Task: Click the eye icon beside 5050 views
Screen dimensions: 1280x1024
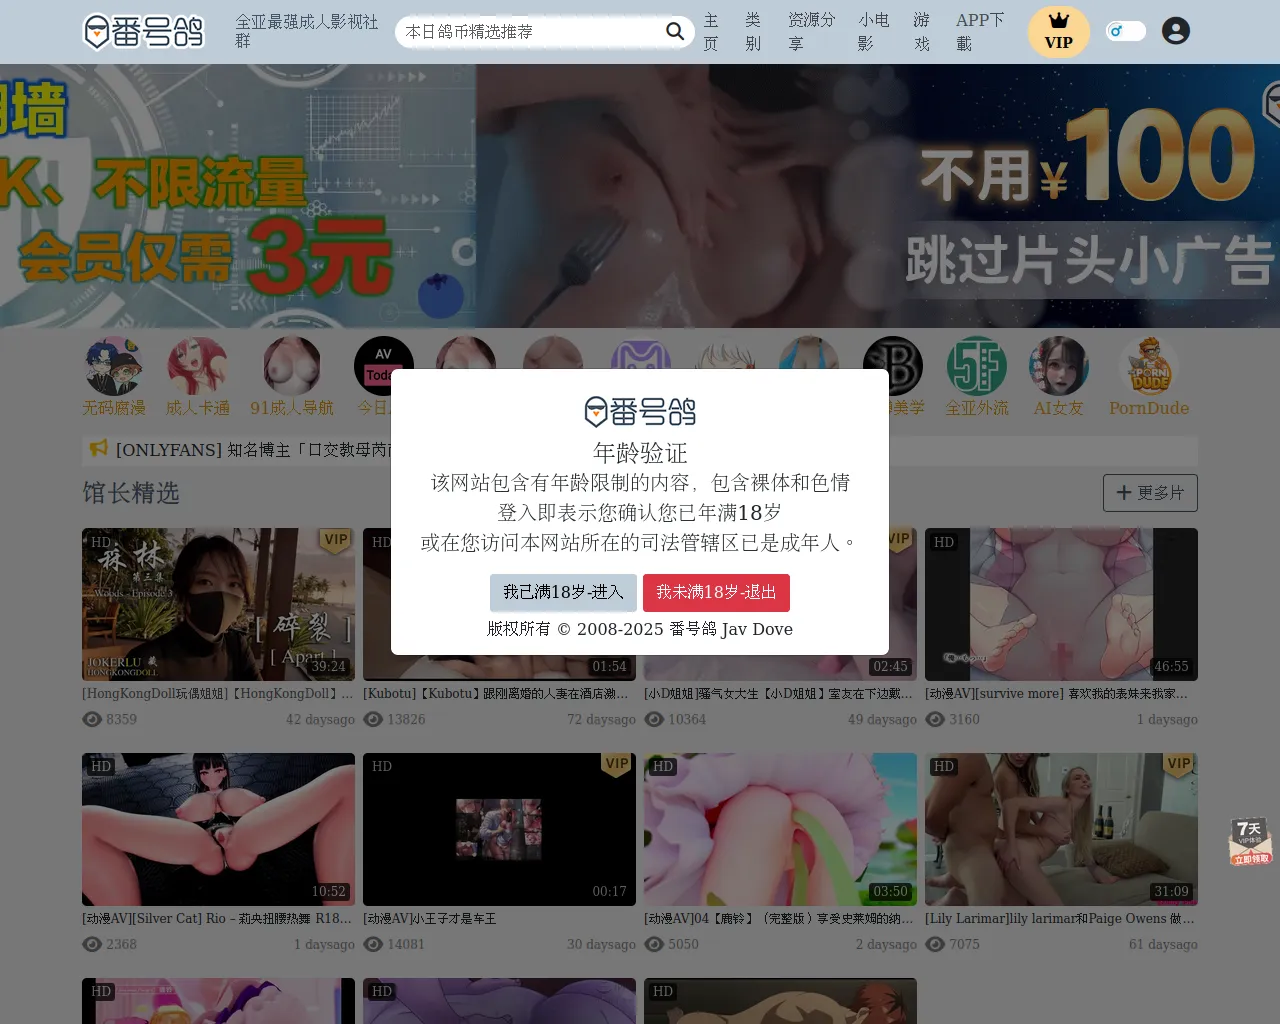Action: (x=654, y=944)
